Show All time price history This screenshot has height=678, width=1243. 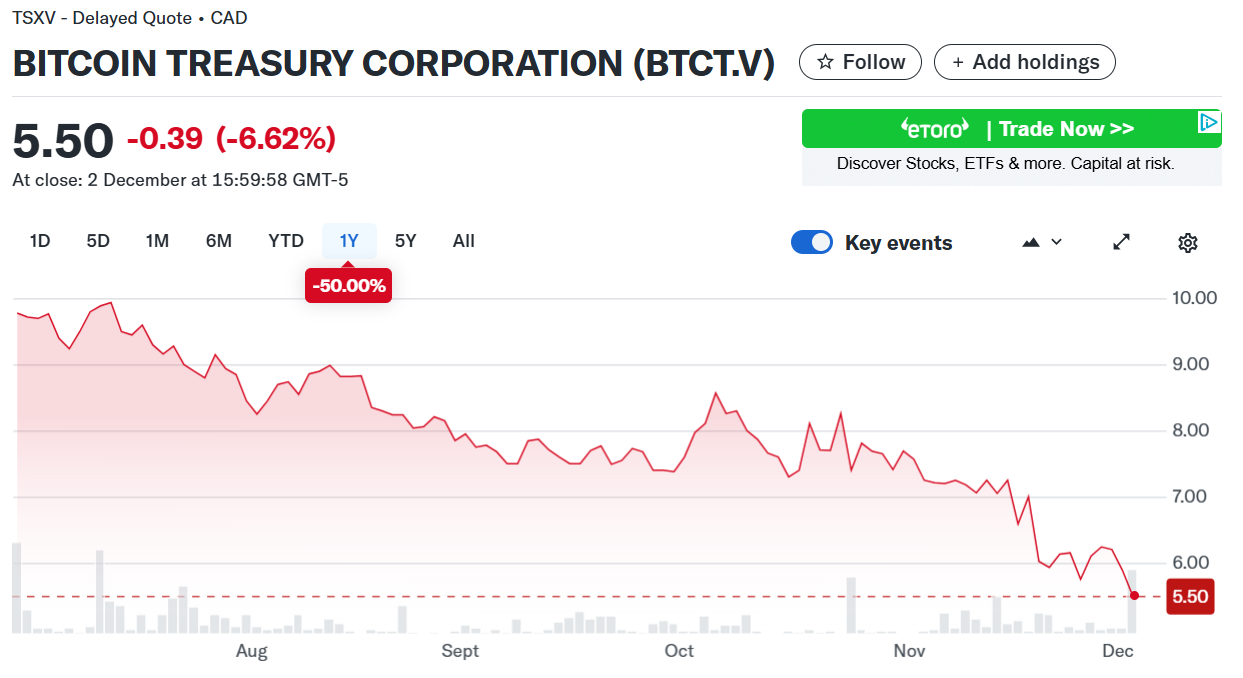(464, 241)
